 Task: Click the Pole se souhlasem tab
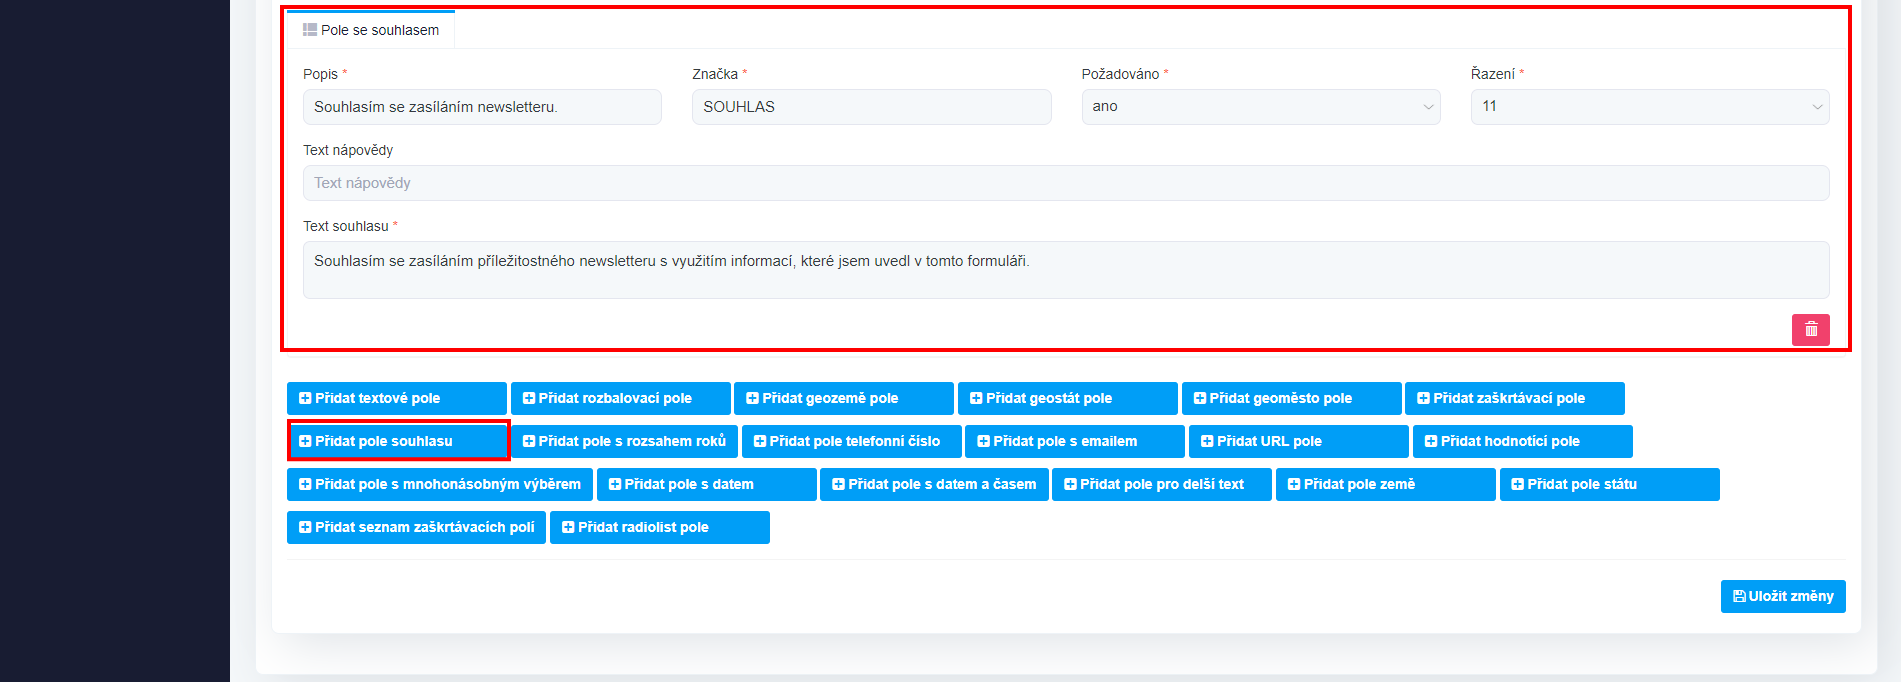tap(371, 30)
